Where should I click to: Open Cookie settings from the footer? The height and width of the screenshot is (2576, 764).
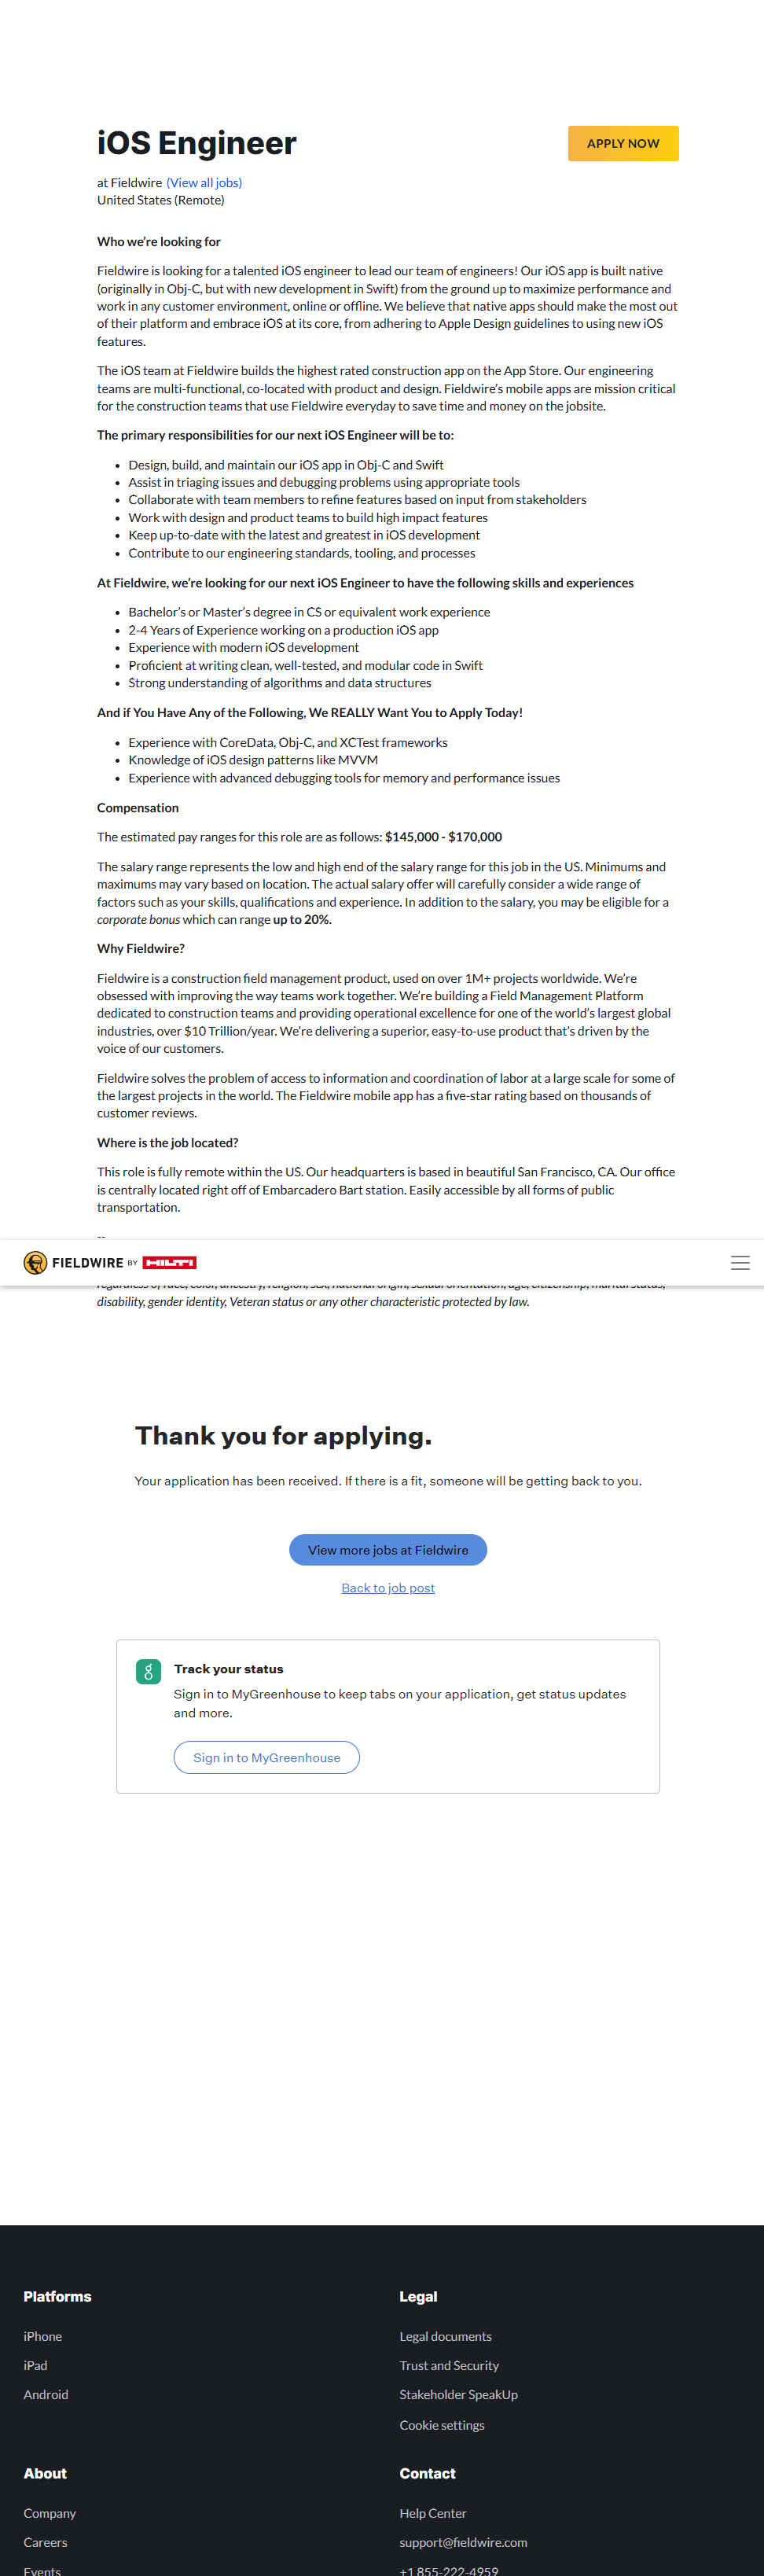442,2425
